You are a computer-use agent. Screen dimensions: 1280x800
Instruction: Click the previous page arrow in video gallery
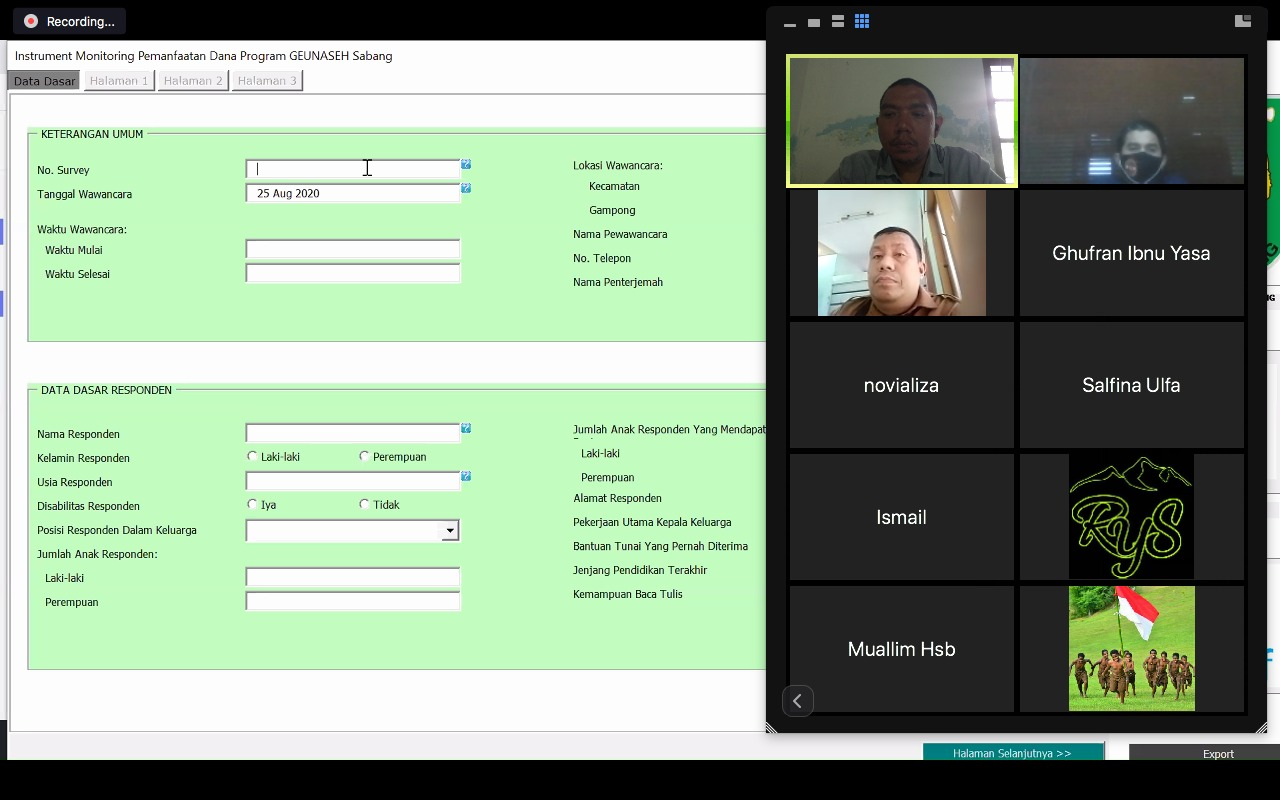[798, 701]
